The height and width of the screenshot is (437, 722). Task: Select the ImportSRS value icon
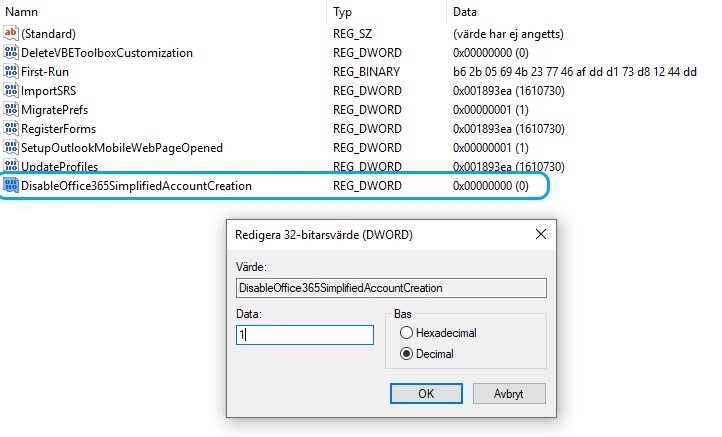pos(11,90)
